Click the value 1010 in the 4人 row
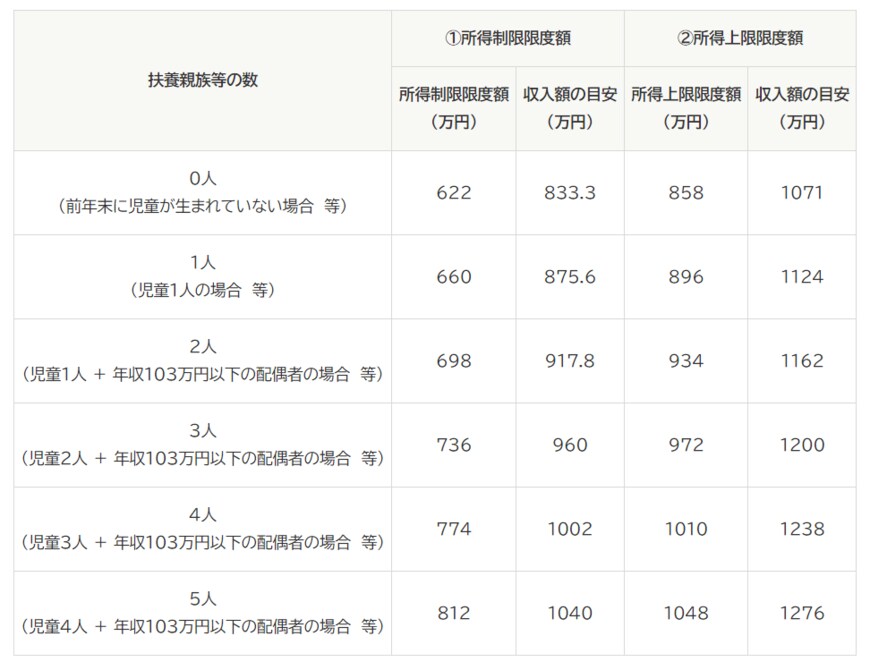Screen dimensions: 870x670 685,530
